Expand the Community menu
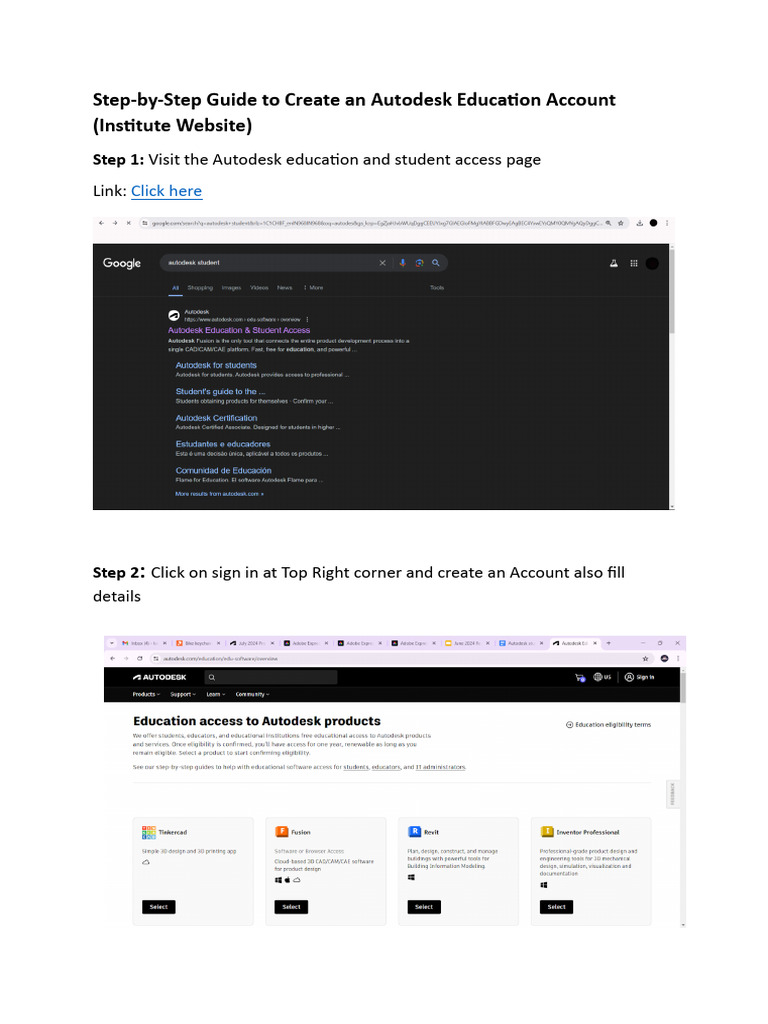The image size is (768, 1024). [253, 694]
